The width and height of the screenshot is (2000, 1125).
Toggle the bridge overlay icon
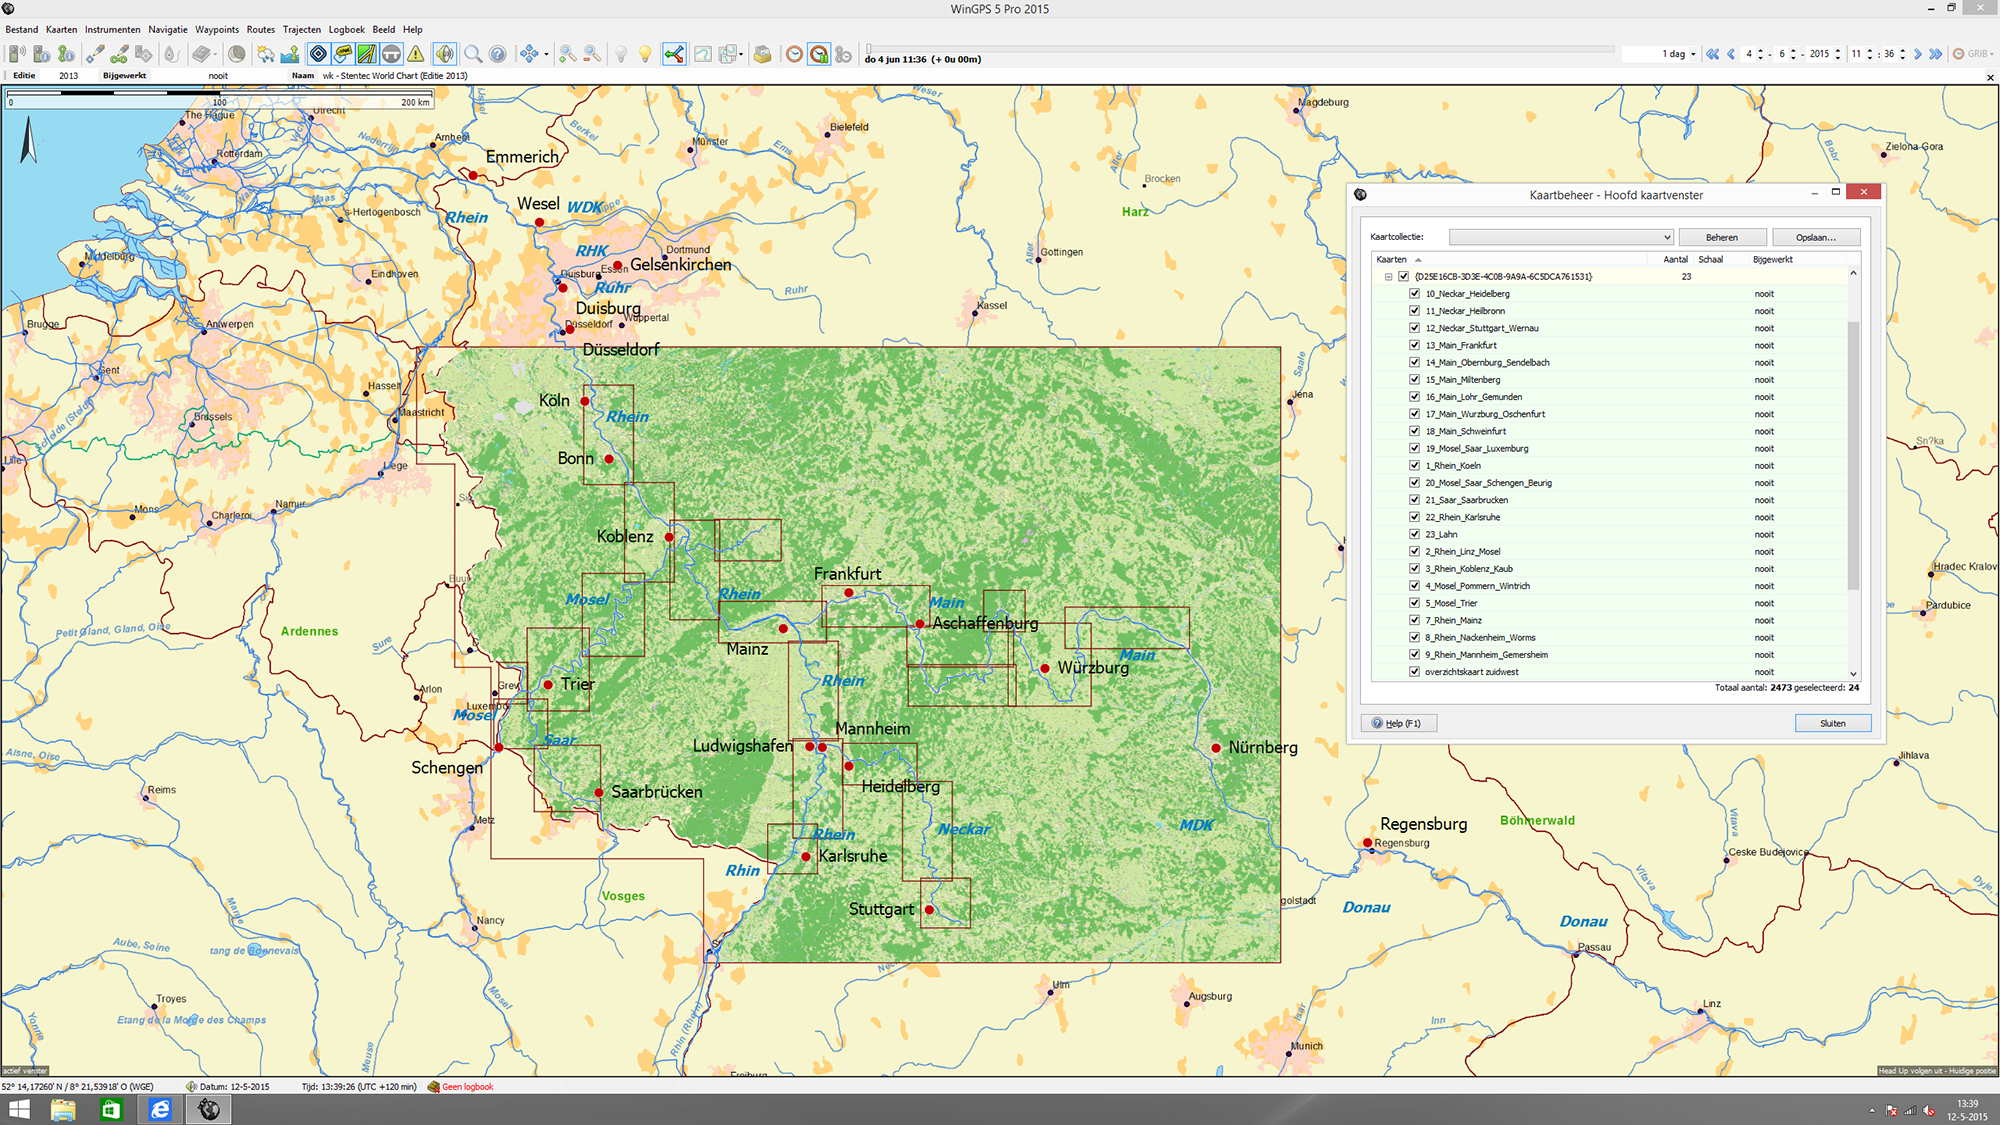[x=391, y=54]
